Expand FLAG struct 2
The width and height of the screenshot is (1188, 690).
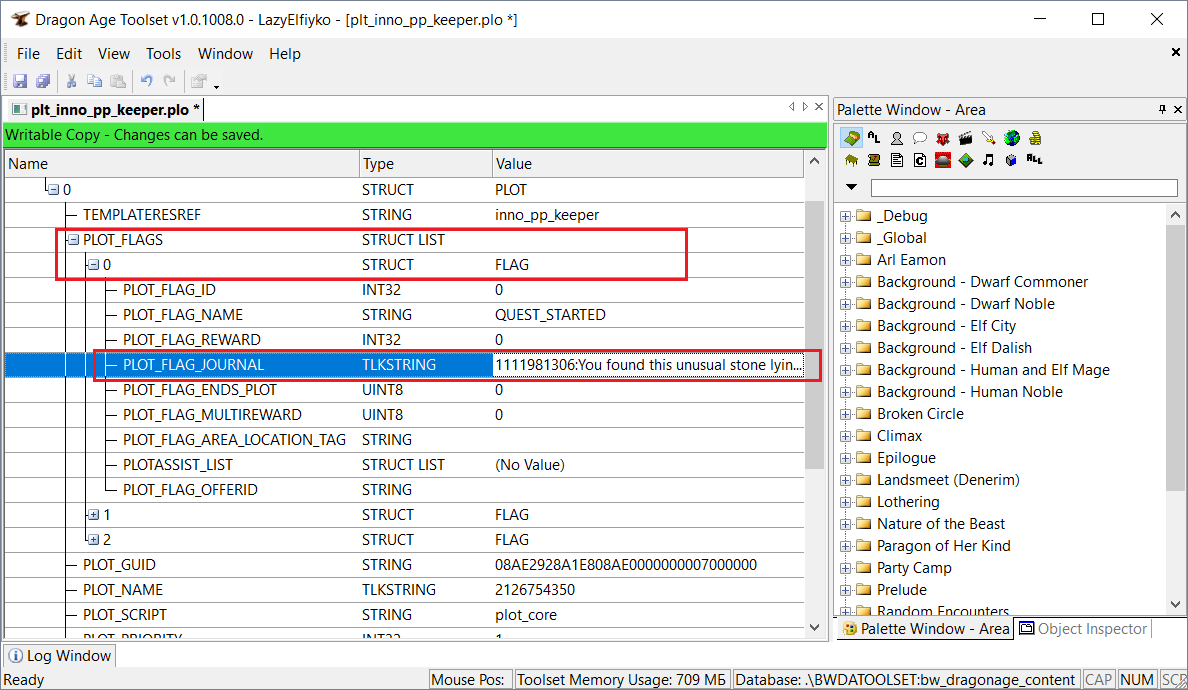[x=93, y=540]
